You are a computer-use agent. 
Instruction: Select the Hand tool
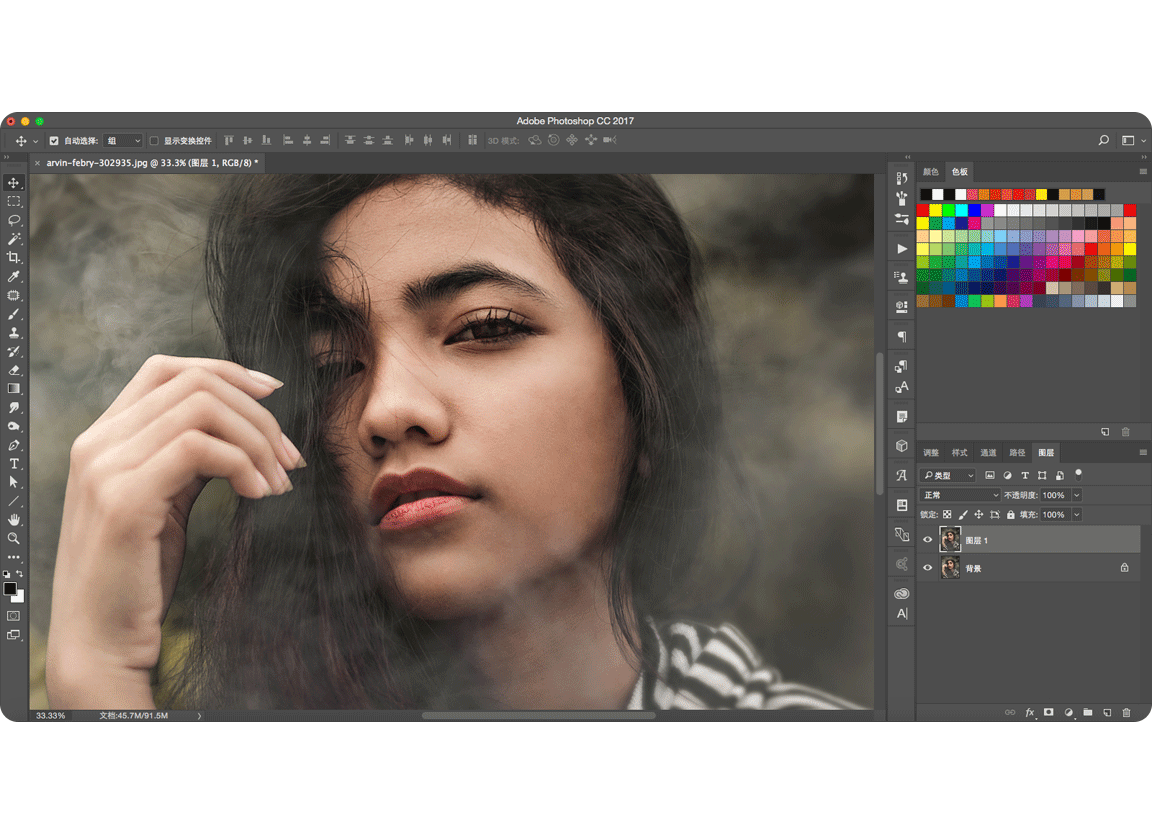click(x=14, y=520)
